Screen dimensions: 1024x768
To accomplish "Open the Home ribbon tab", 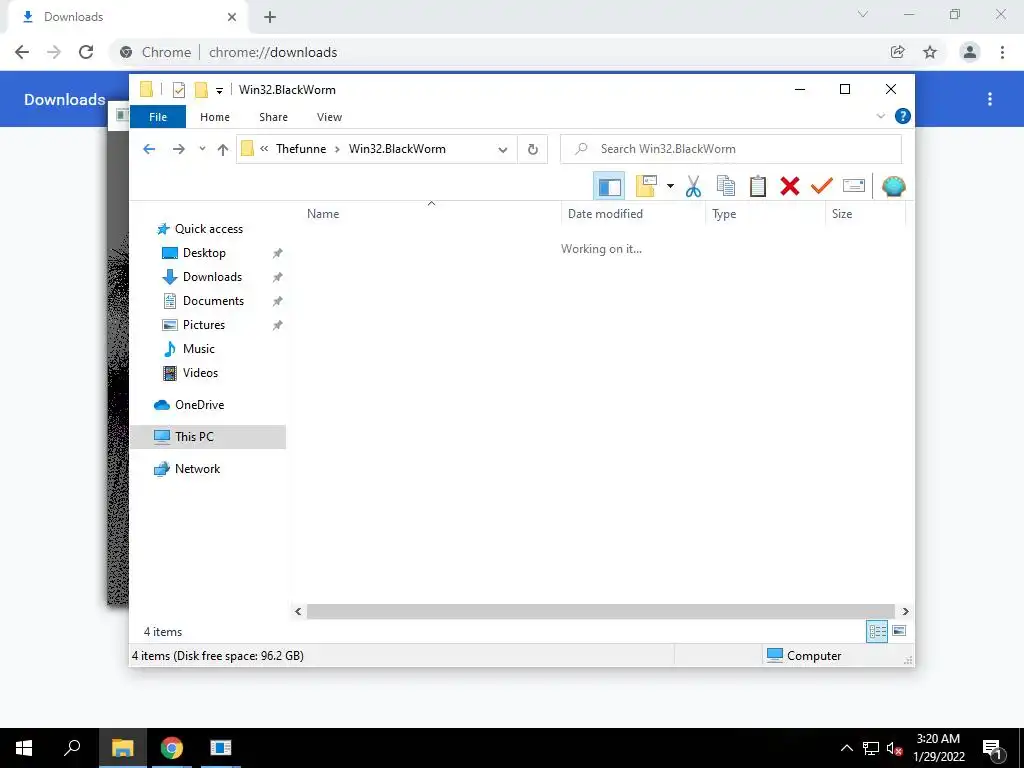I will [215, 117].
